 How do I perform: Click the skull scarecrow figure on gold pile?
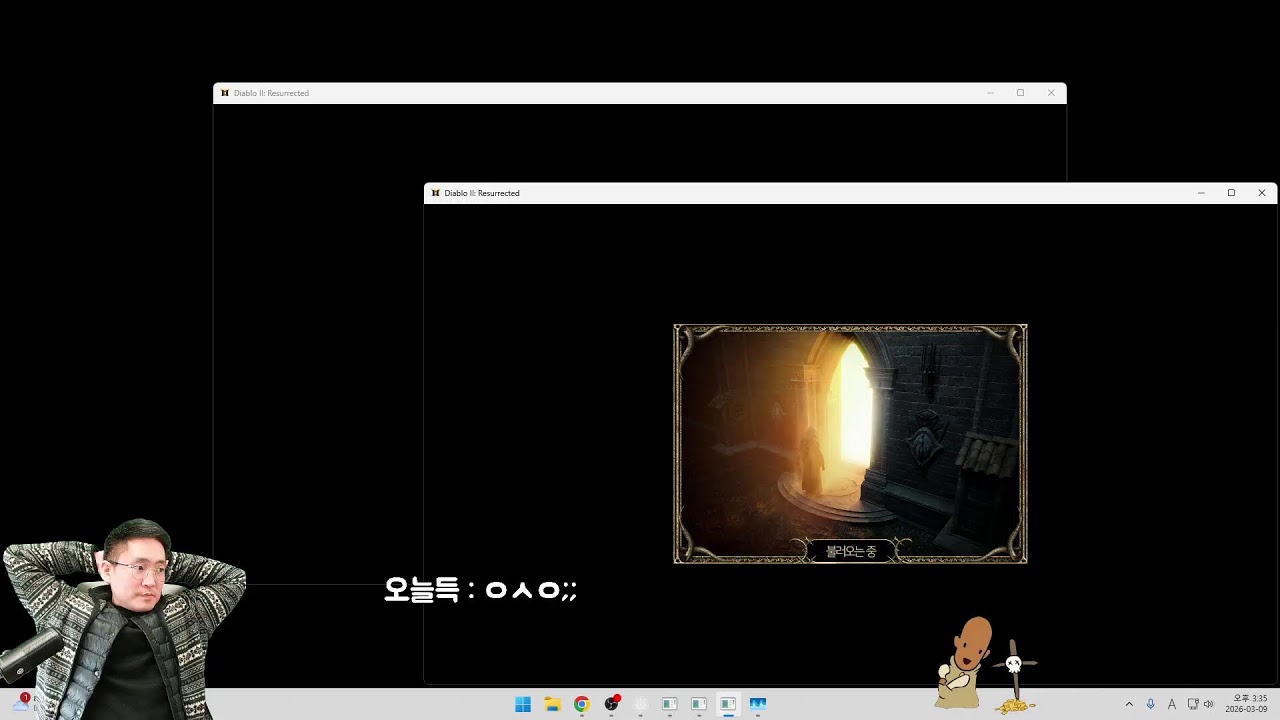[x=1015, y=677]
